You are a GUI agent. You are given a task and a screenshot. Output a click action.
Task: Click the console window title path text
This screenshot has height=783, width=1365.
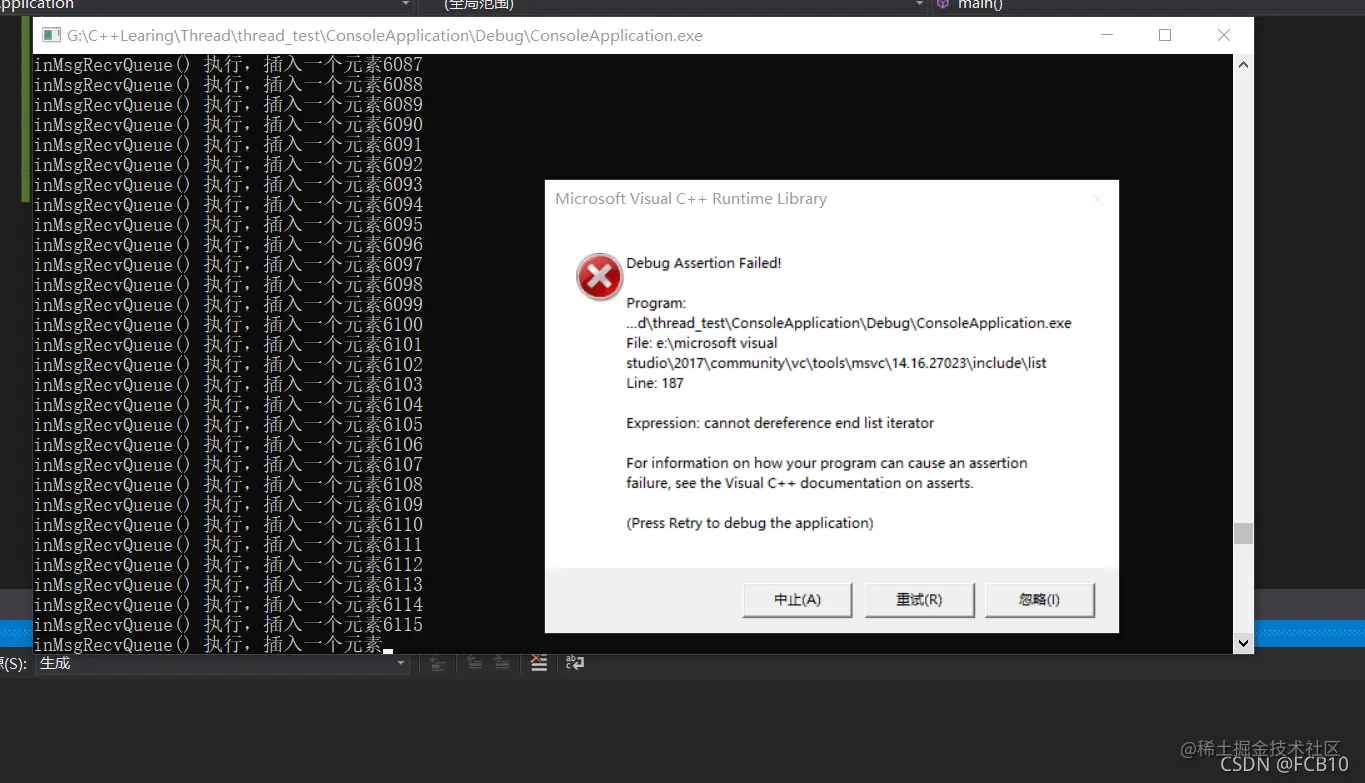click(x=385, y=36)
